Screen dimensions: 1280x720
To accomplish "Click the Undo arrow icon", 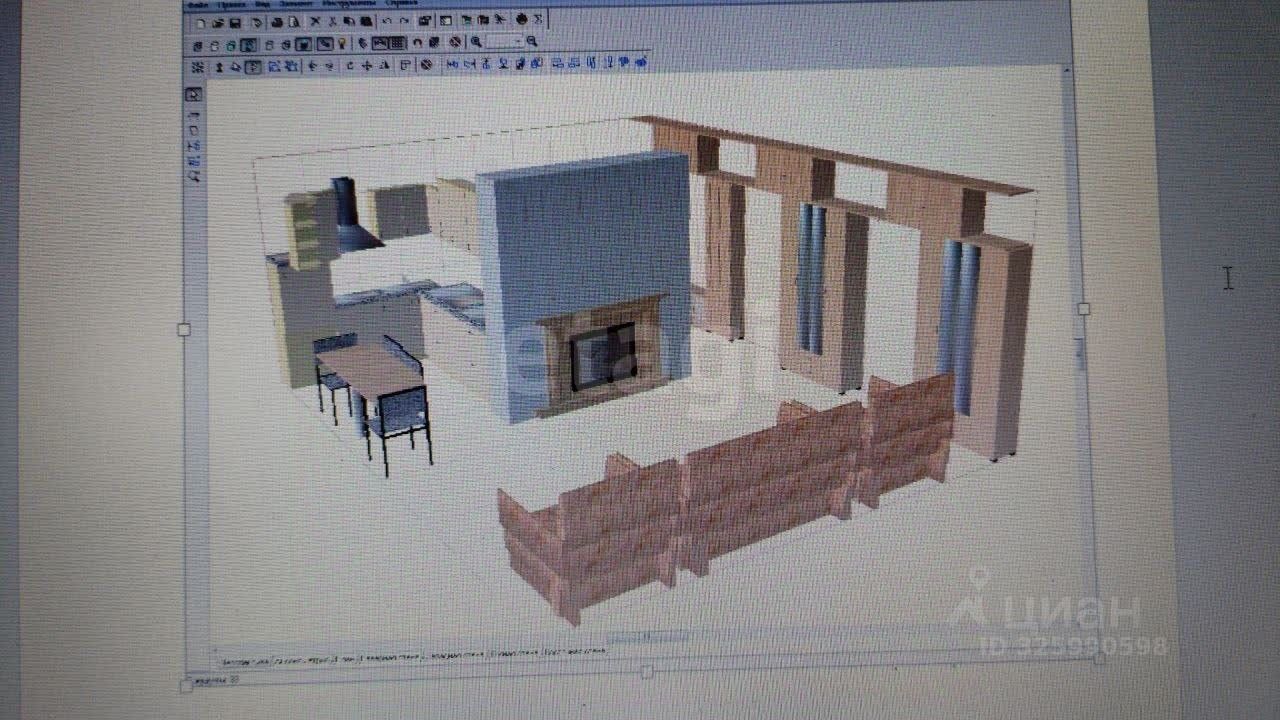I will (x=387, y=21).
